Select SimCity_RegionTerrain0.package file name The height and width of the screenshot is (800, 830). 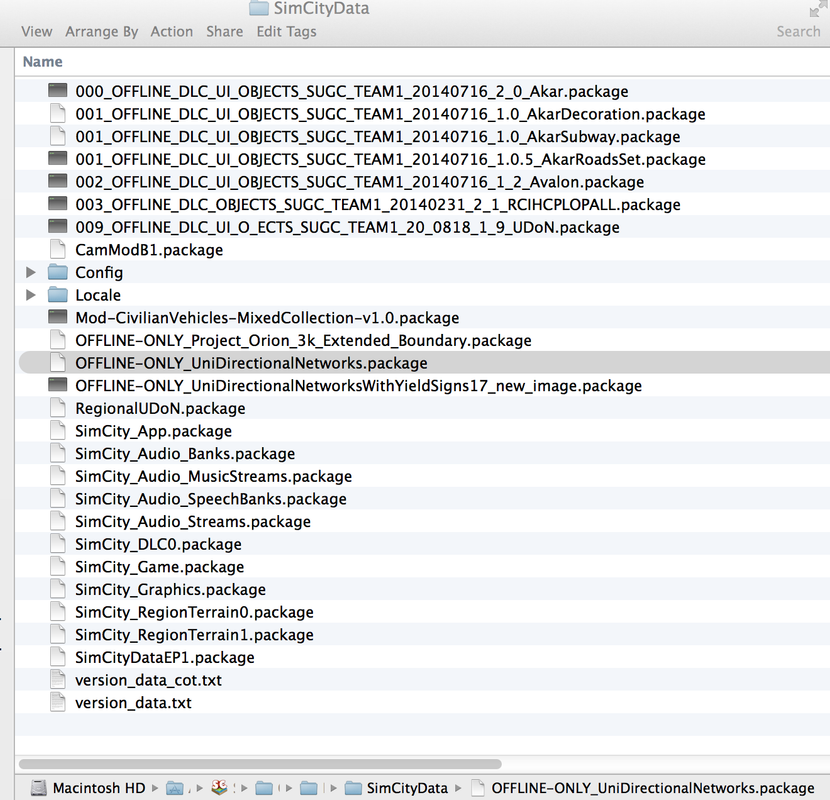coord(194,613)
